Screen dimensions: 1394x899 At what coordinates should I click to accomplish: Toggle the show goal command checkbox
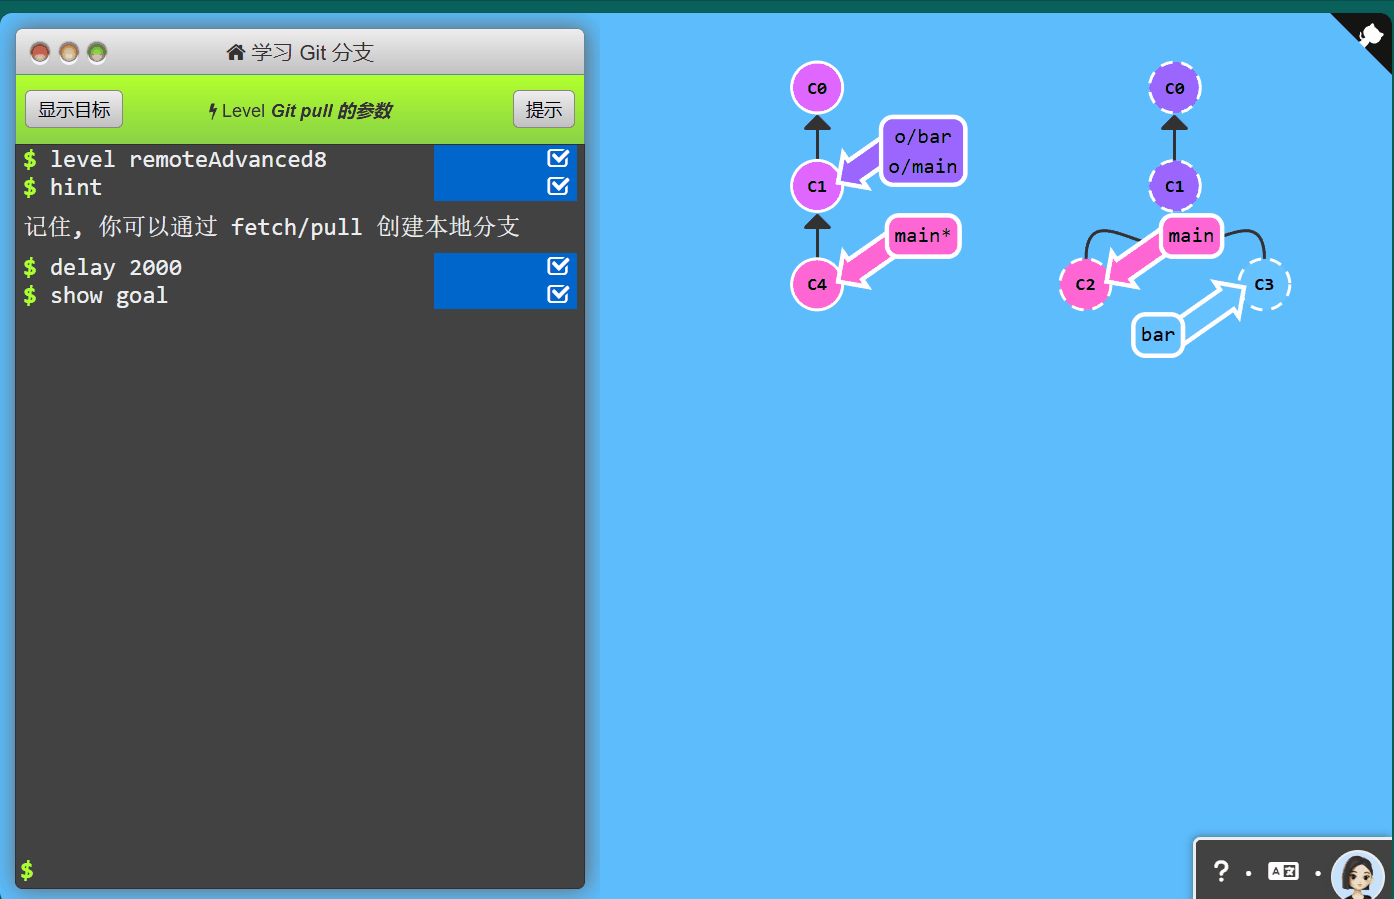pos(558,294)
